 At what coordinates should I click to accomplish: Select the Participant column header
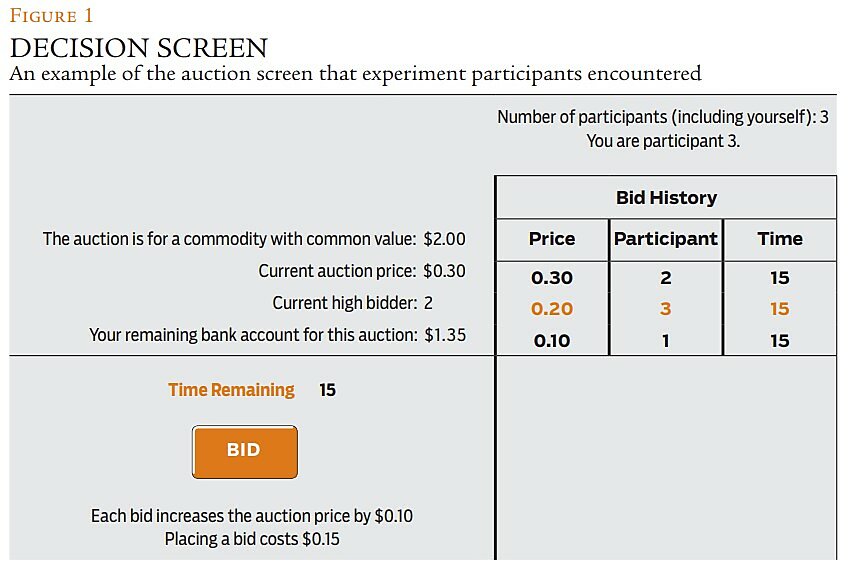665,239
